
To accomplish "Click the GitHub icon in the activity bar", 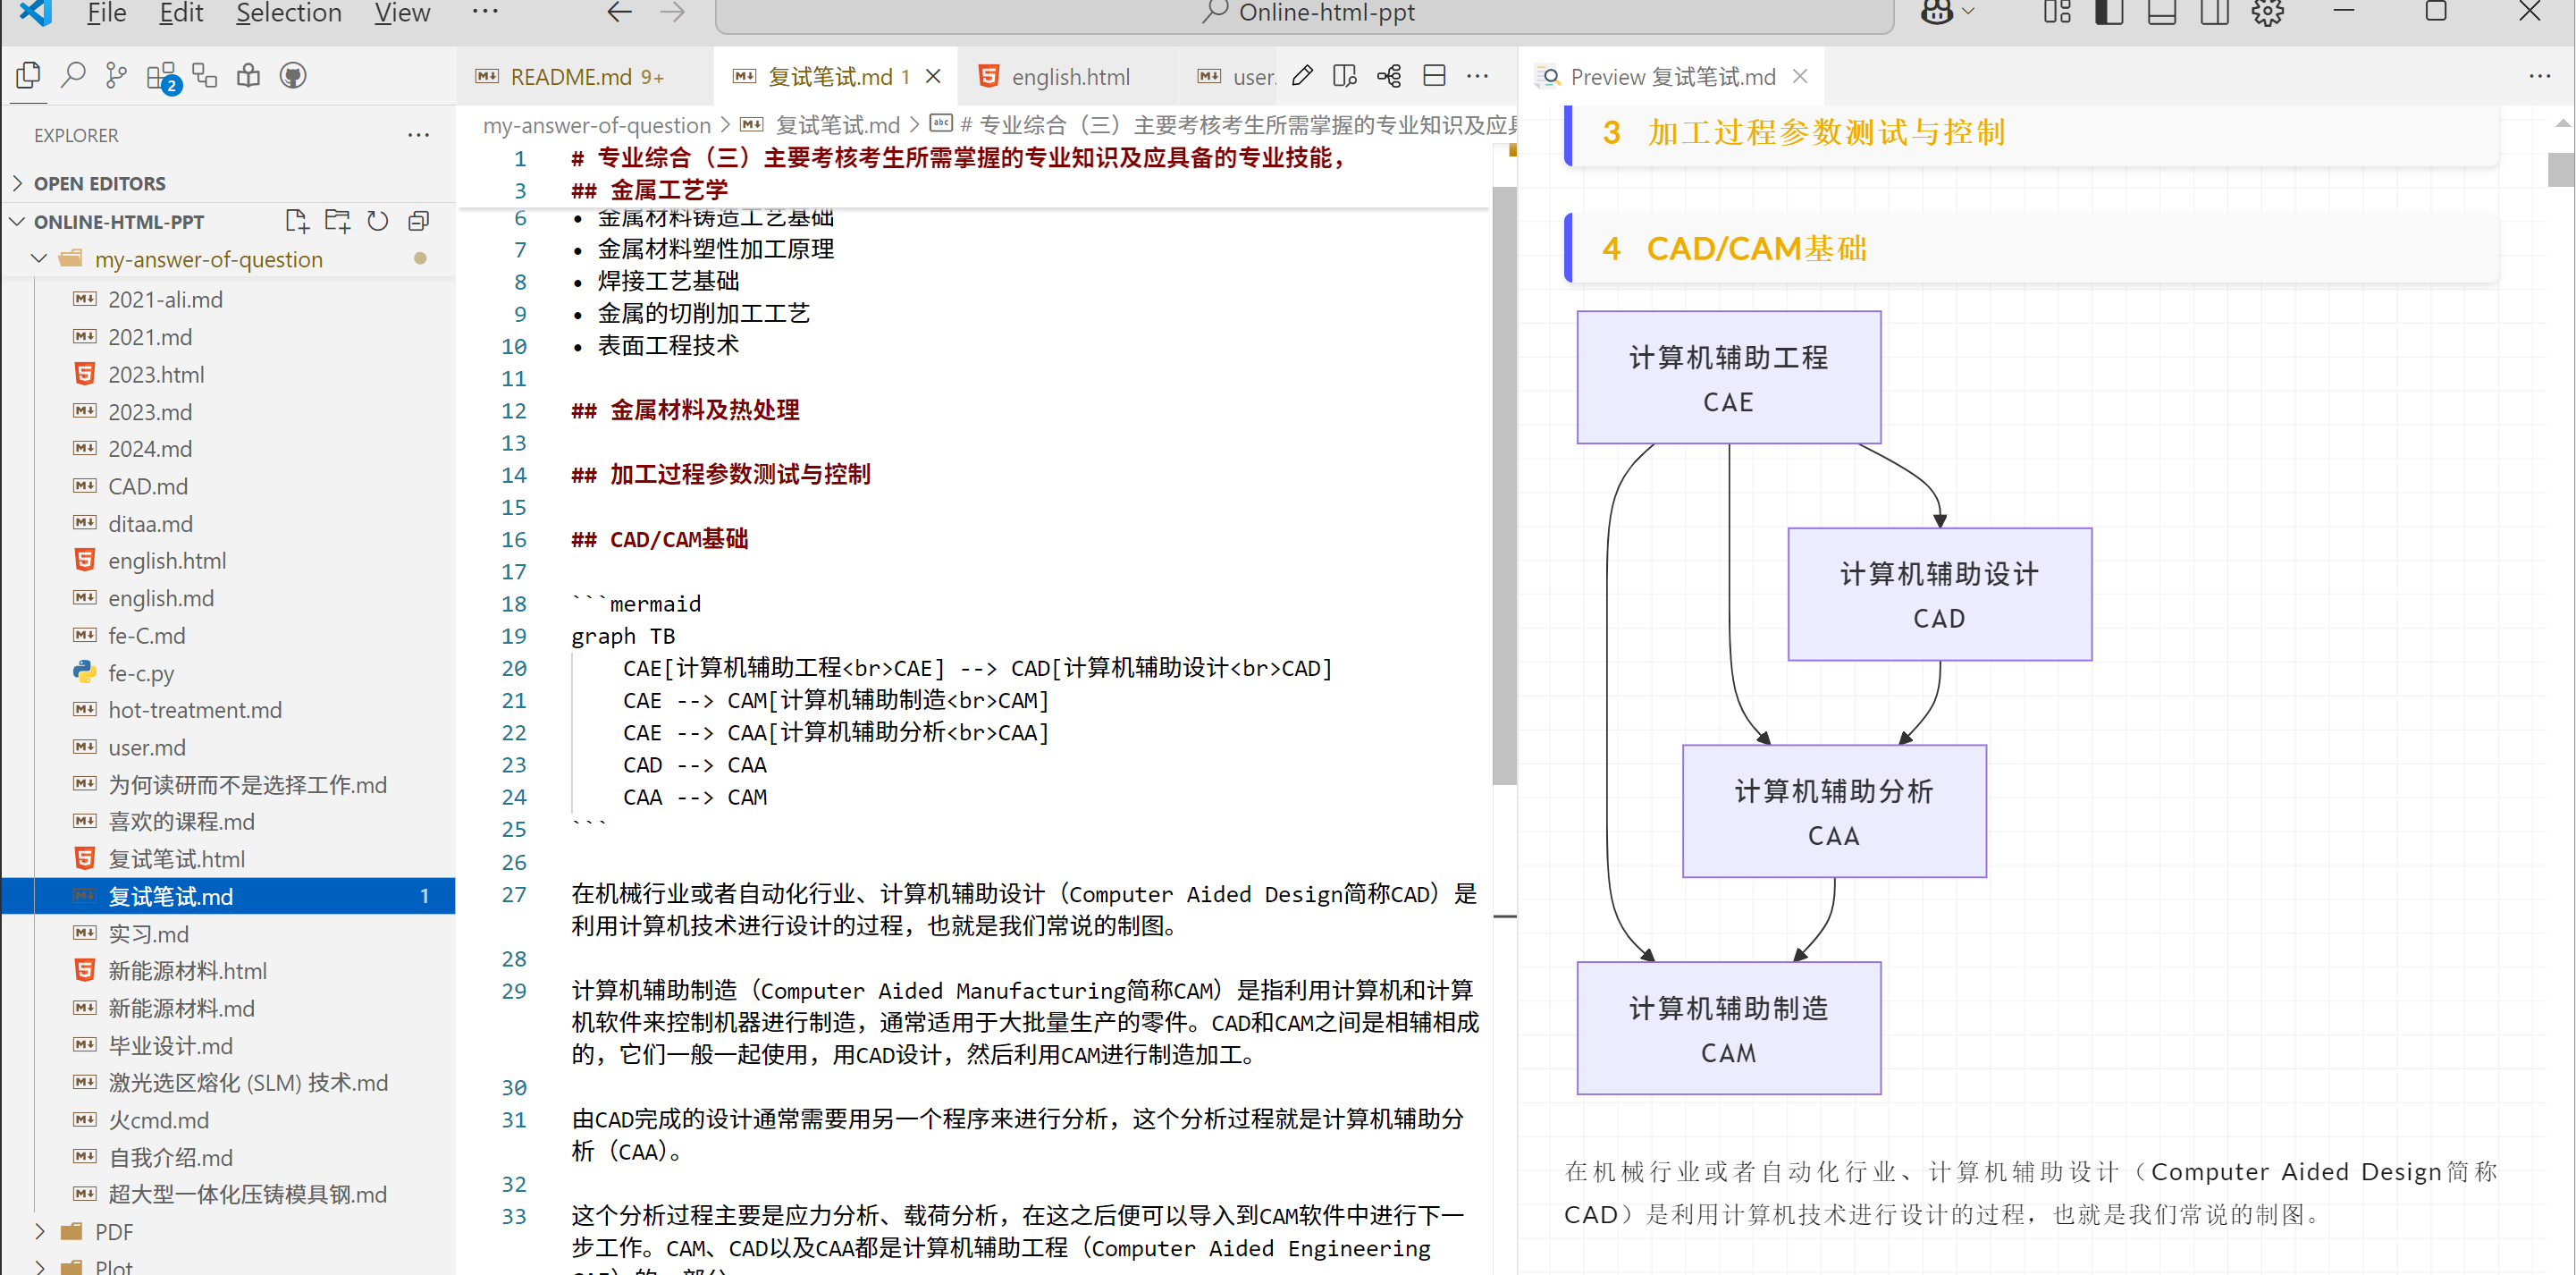I will [x=293, y=75].
